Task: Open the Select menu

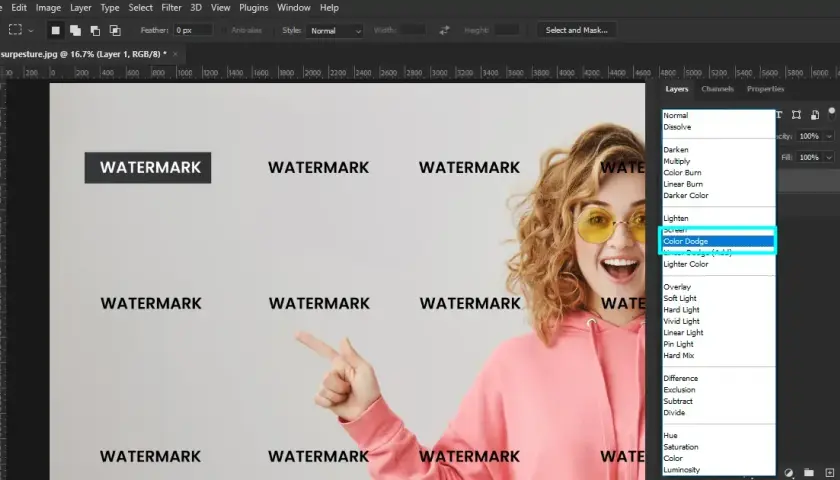Action: pyautogui.click(x=140, y=8)
